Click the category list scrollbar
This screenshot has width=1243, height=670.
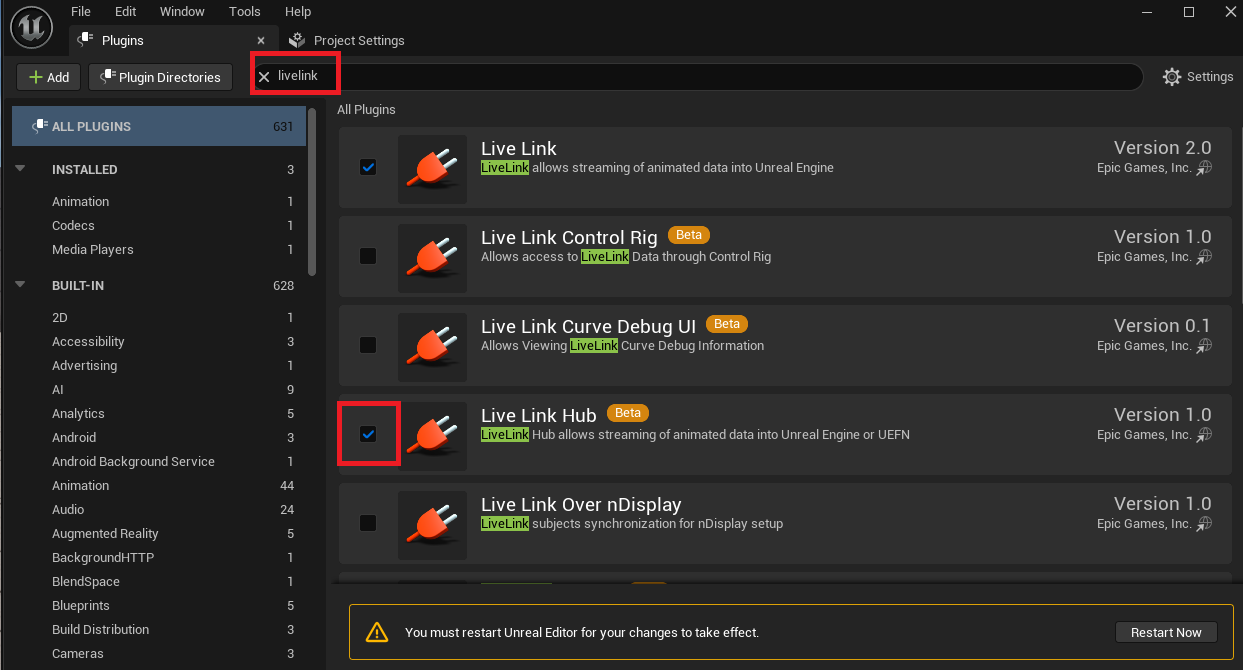[313, 192]
